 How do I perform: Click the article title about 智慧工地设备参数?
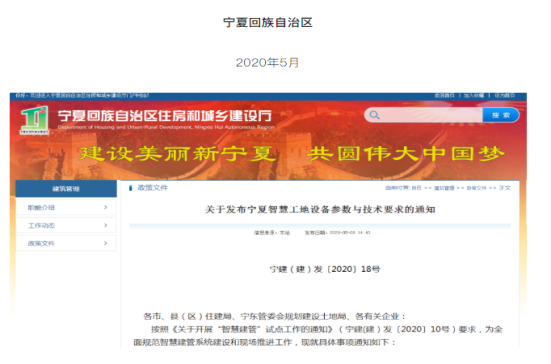click(x=320, y=209)
